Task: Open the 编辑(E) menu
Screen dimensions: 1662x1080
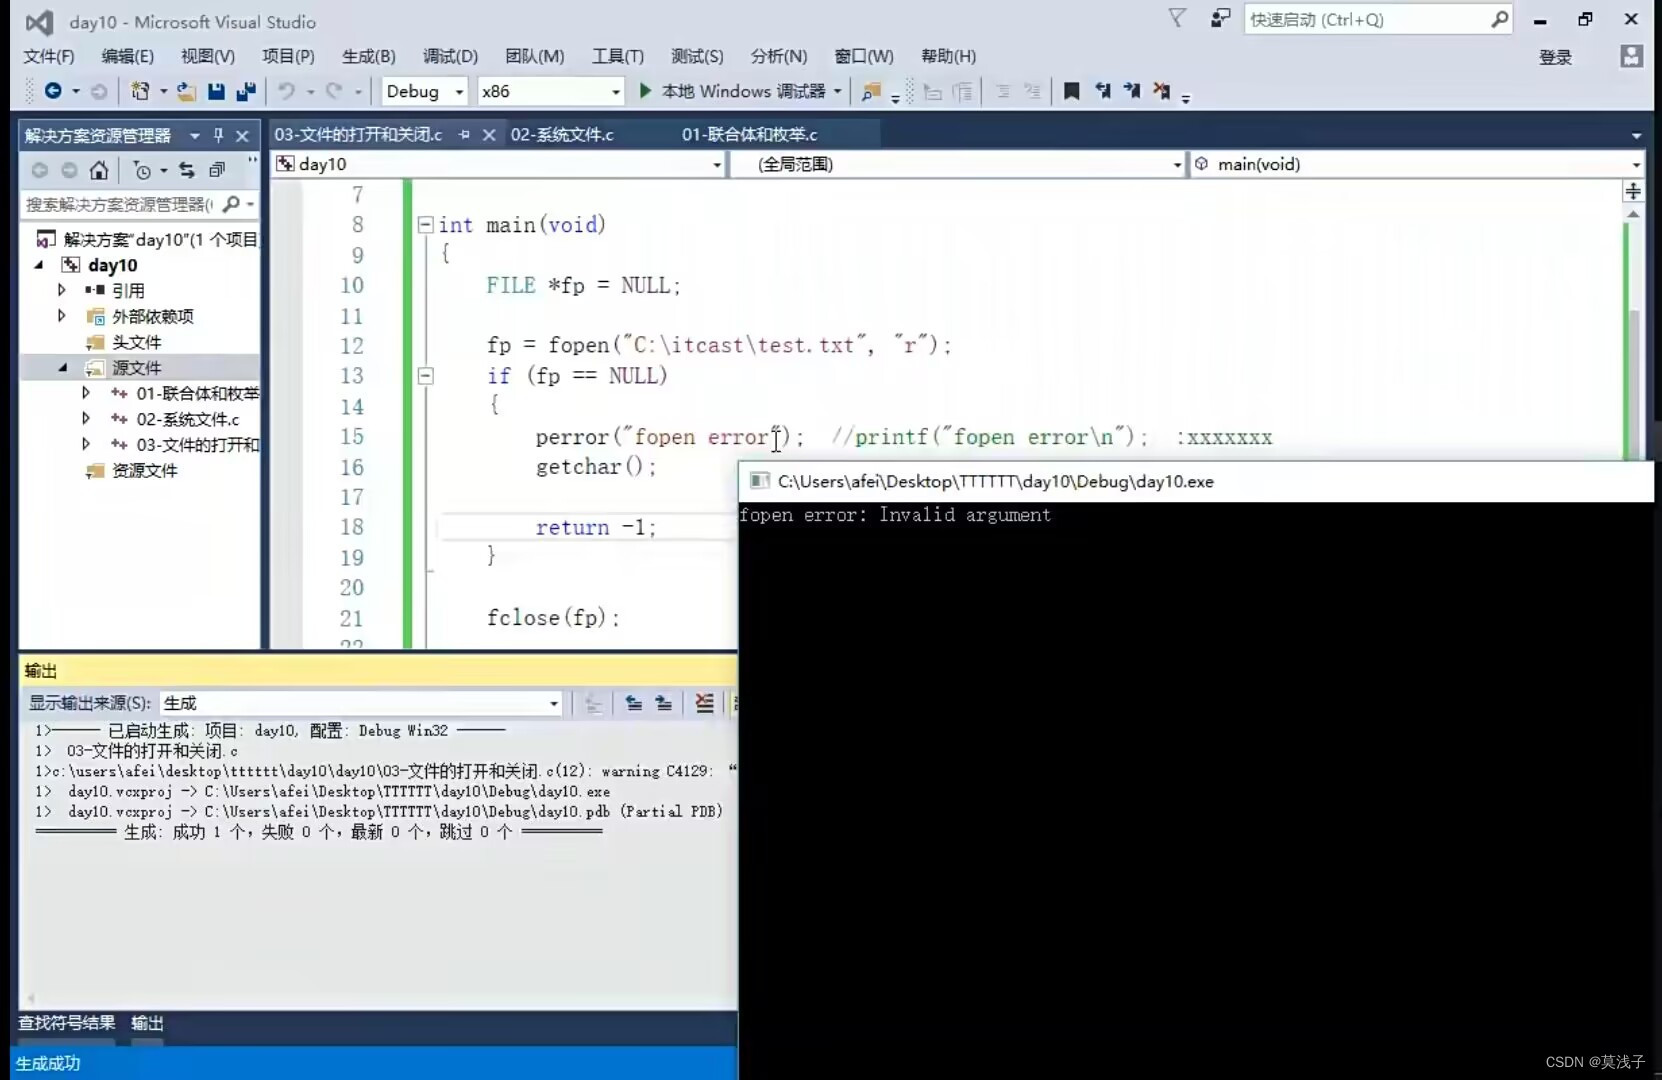Action: [127, 56]
